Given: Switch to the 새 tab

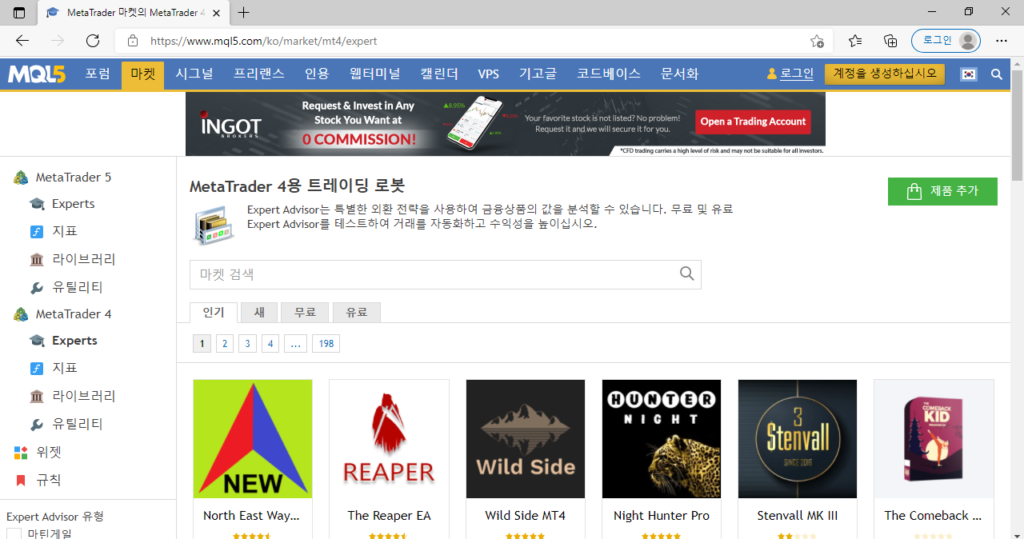Looking at the screenshot, I should 259,312.
